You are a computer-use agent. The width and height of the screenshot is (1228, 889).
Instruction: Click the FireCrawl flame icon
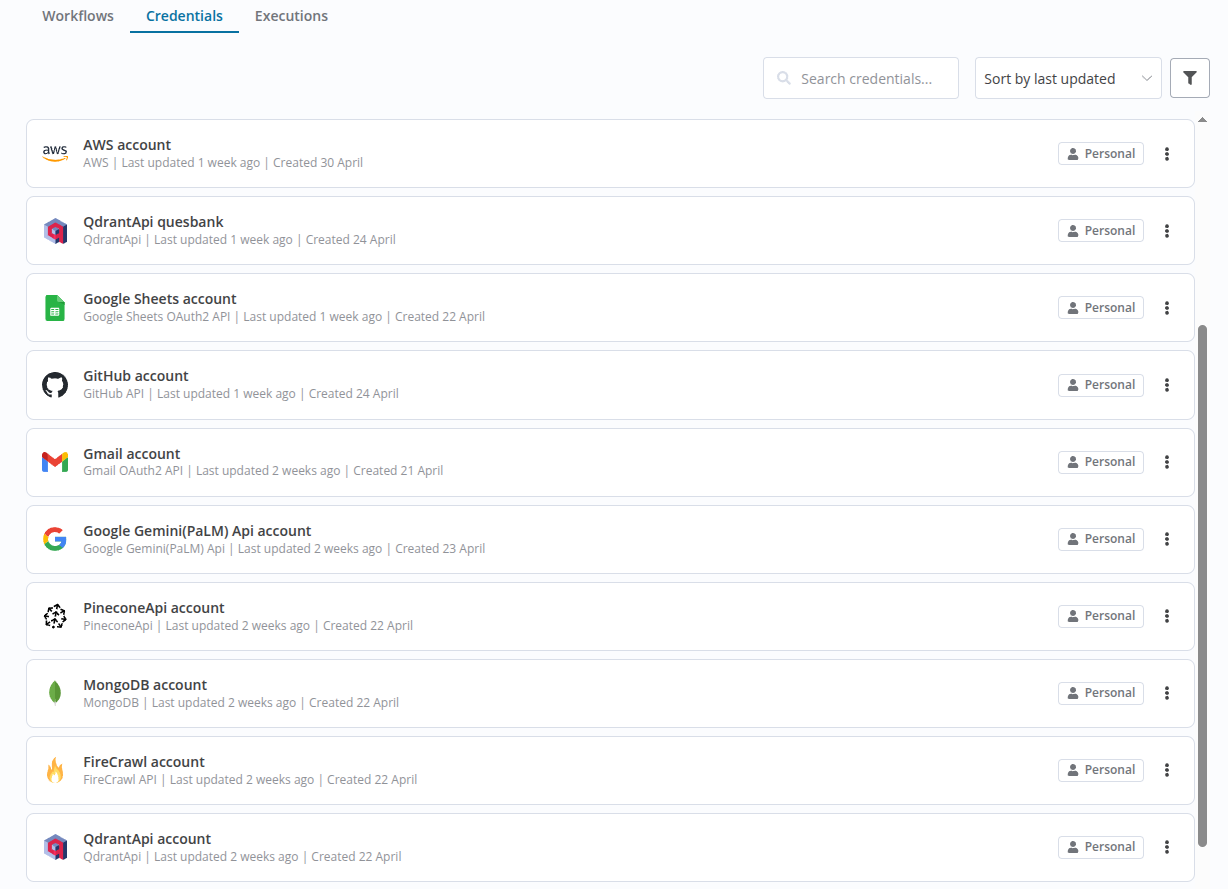[x=55, y=770]
